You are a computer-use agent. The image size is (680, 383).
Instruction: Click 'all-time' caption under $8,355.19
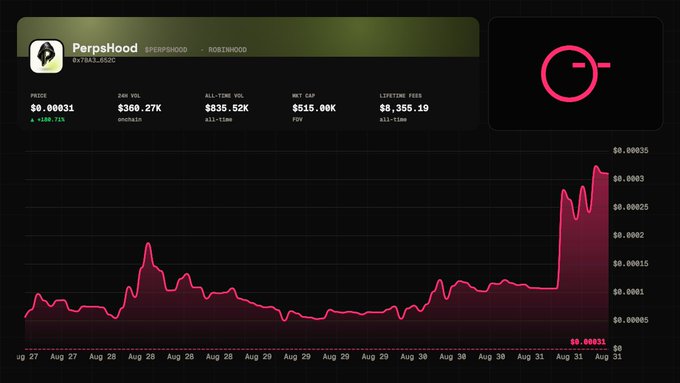[393, 120]
